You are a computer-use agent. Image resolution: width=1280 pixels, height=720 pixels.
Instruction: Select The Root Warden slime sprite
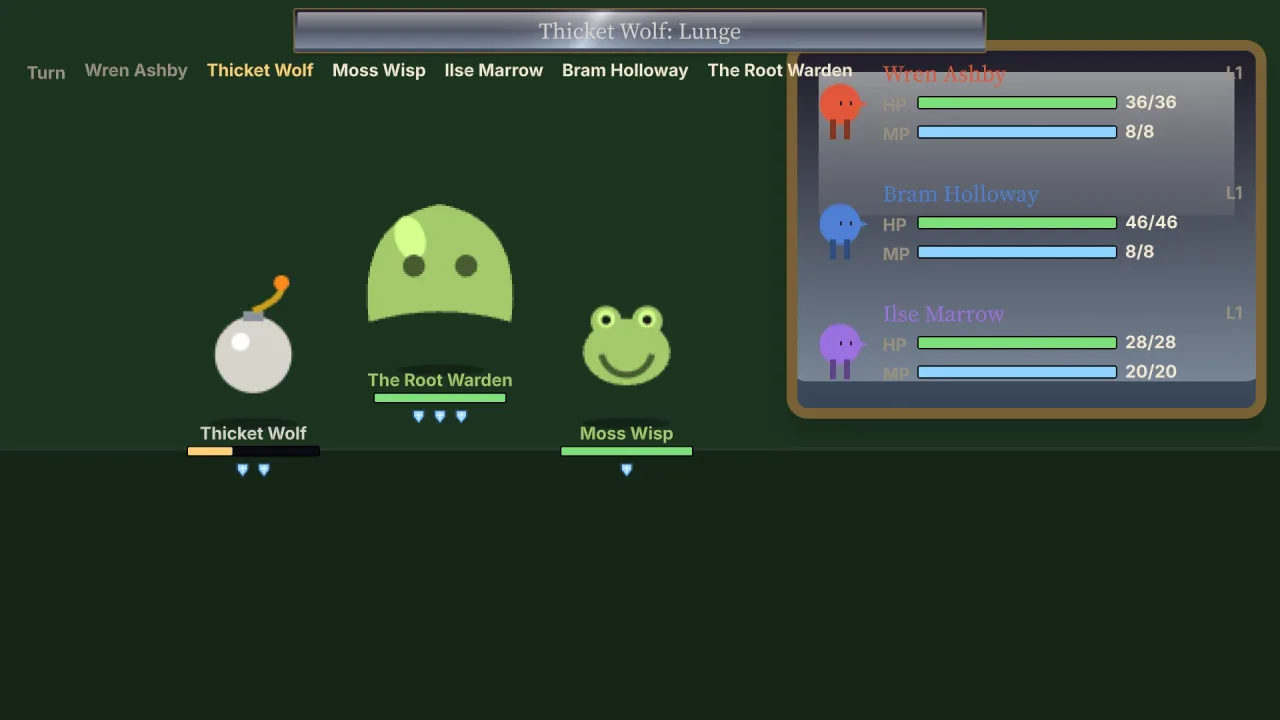click(440, 263)
